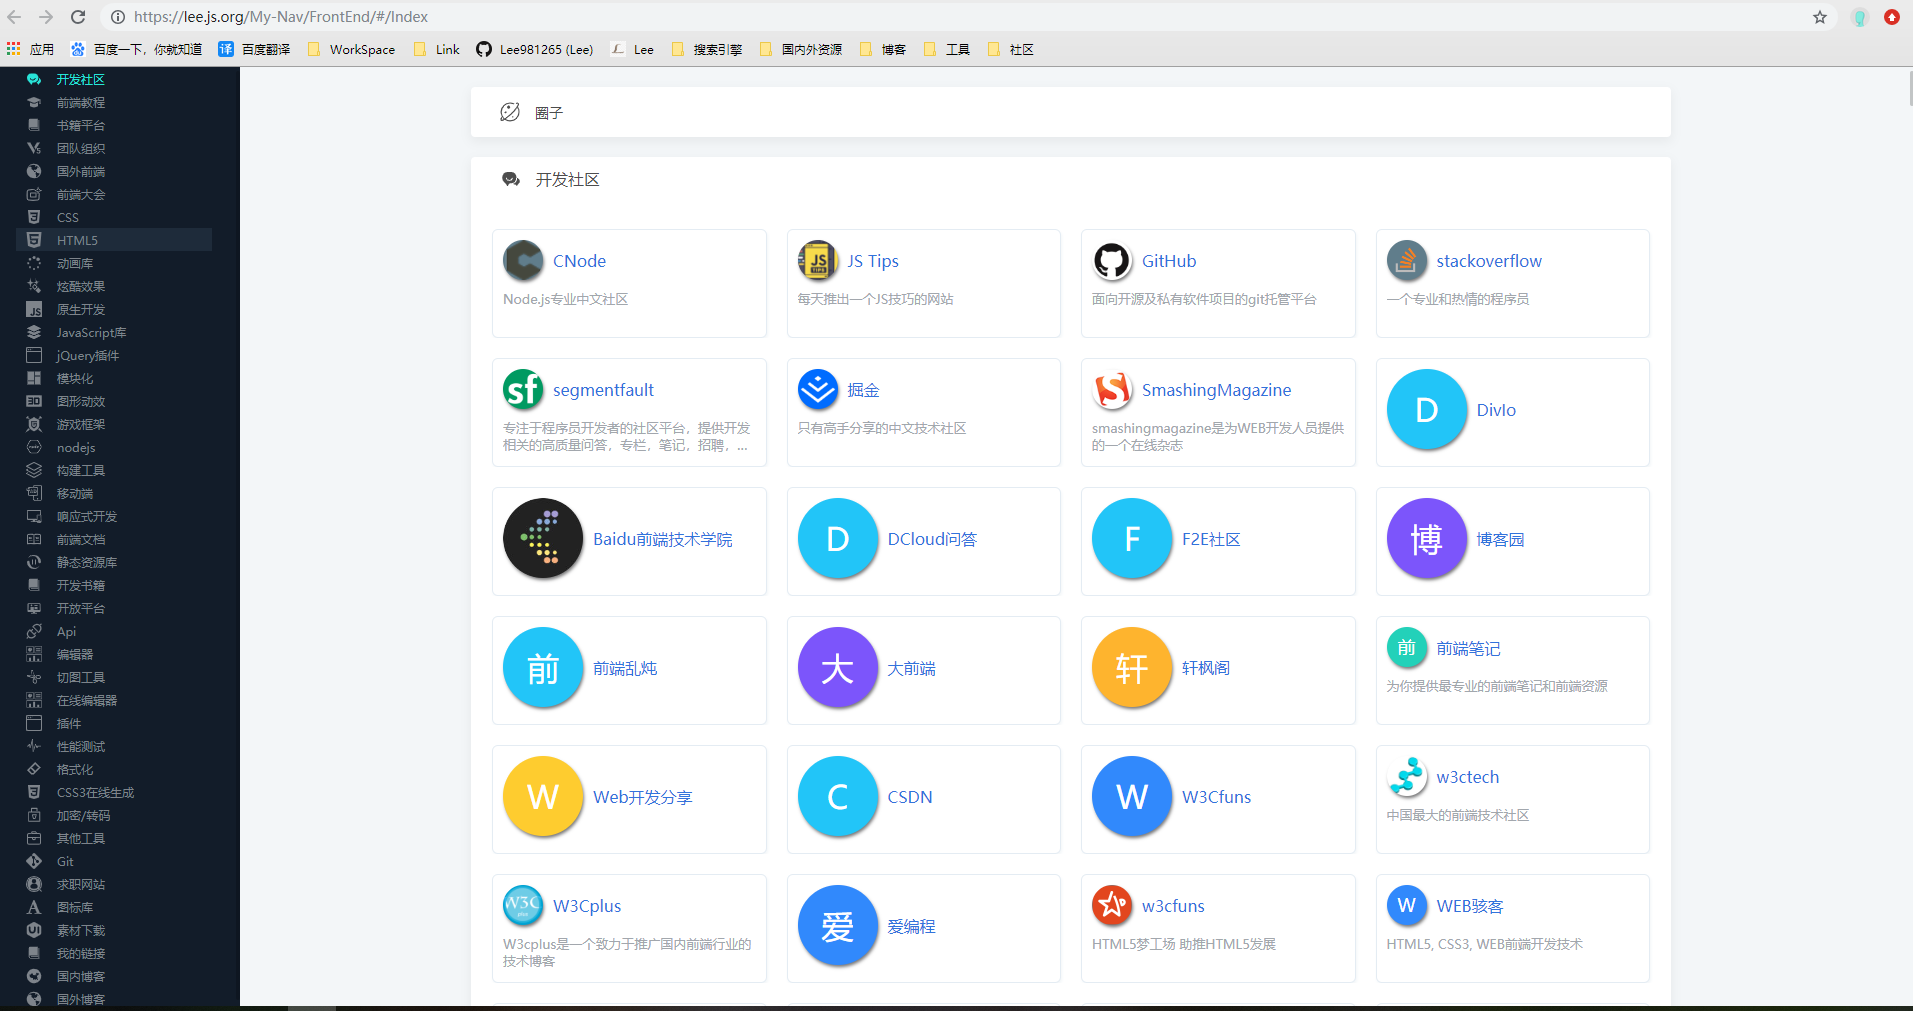Click the CNode community logo icon
1913x1011 pixels.
[x=523, y=261]
